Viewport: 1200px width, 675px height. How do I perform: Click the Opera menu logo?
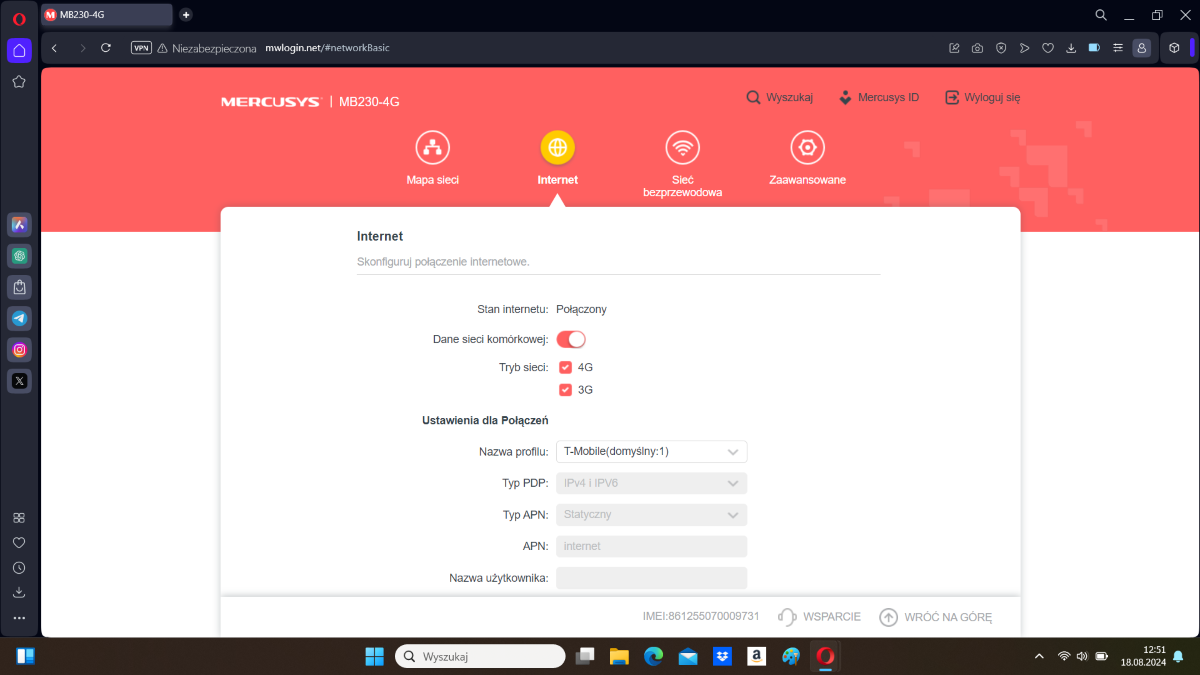pyautogui.click(x=19, y=19)
